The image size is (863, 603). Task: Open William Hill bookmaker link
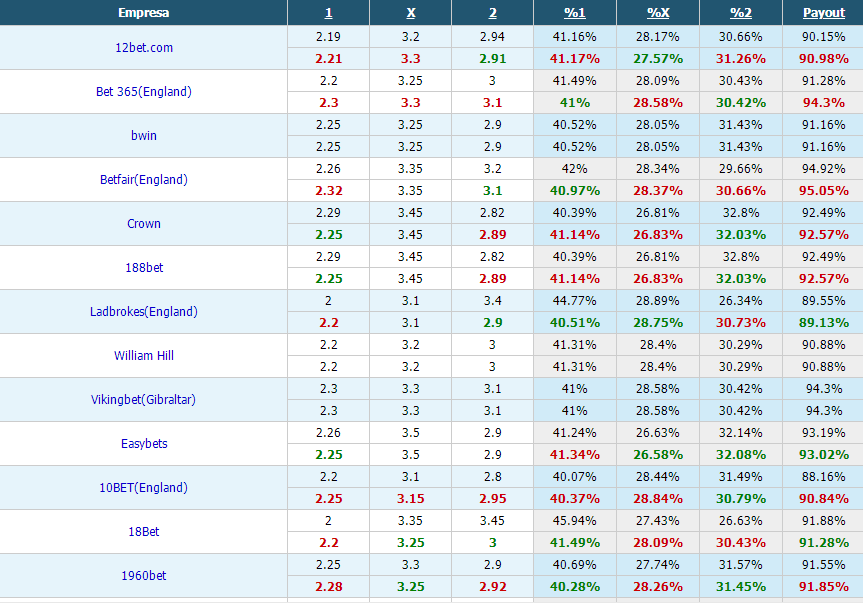(x=144, y=356)
